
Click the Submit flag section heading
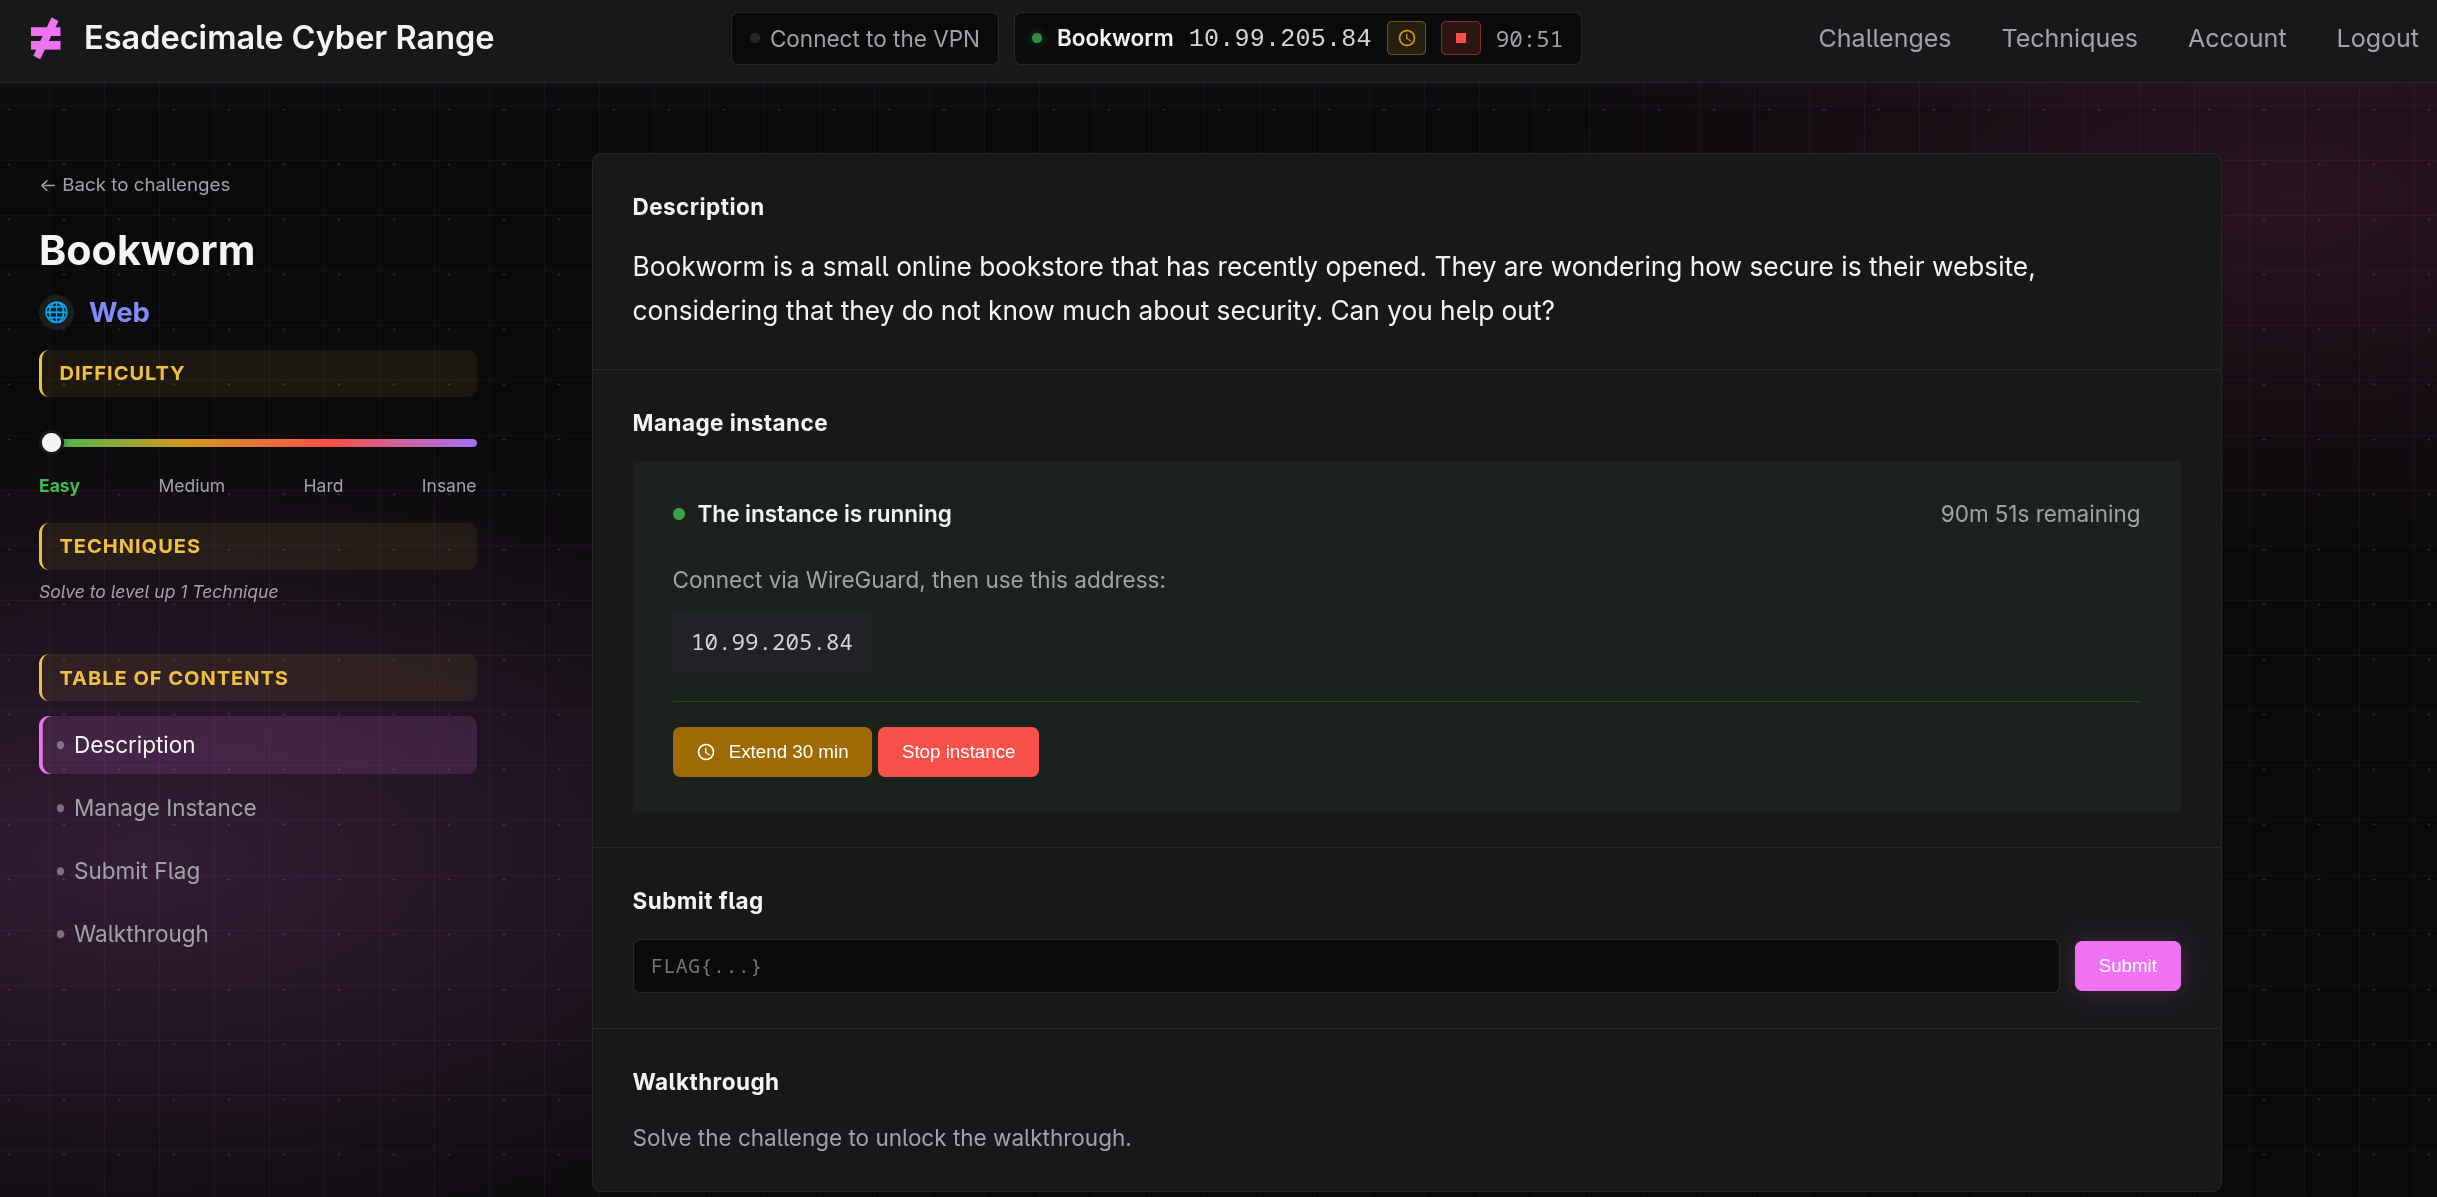pos(697,901)
